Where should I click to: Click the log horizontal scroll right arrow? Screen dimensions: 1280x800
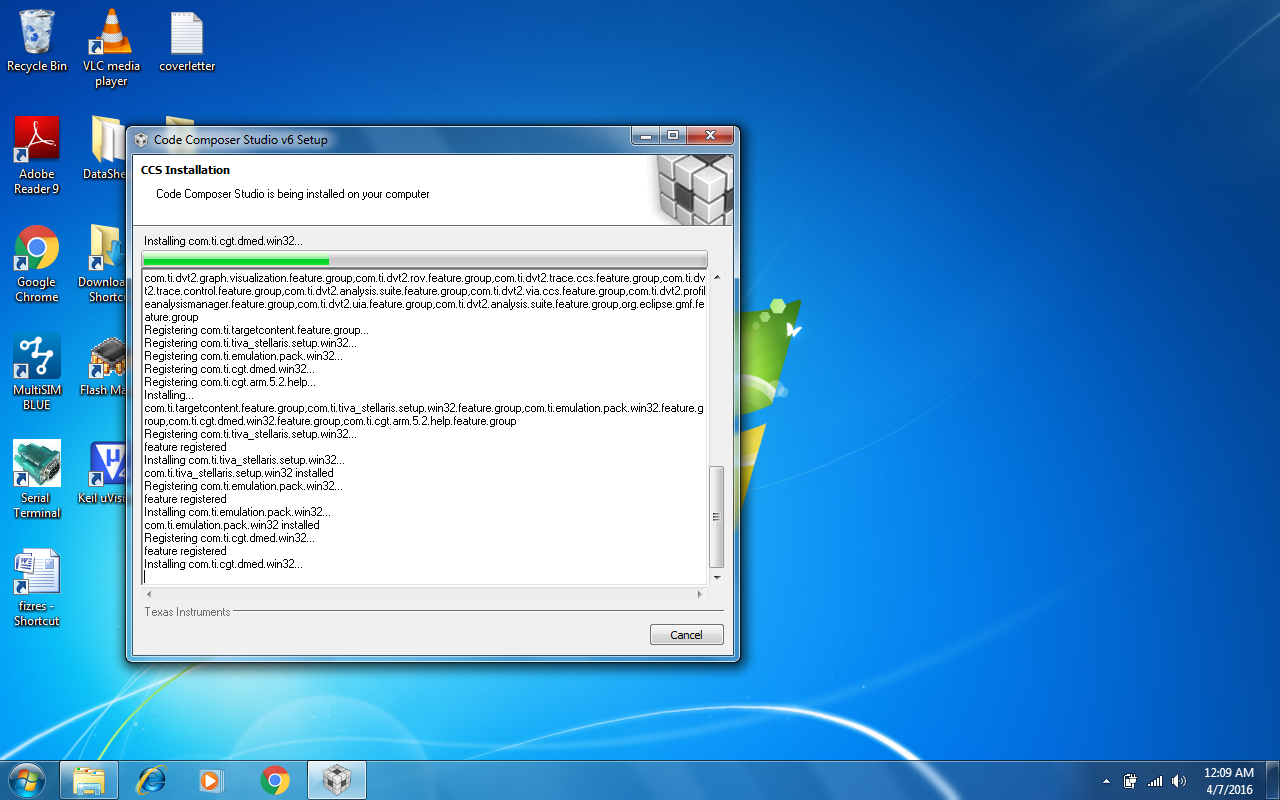pos(700,594)
